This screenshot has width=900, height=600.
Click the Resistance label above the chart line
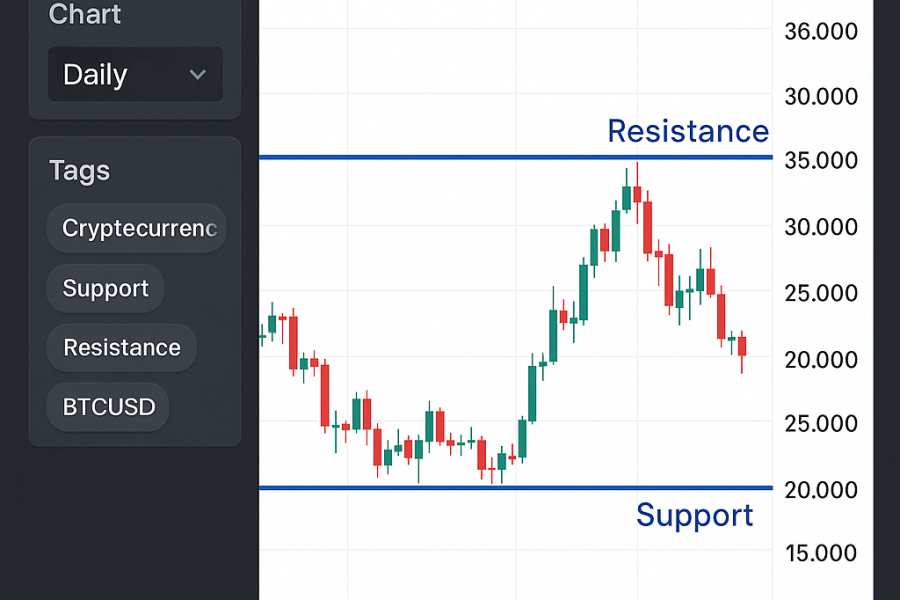(688, 131)
